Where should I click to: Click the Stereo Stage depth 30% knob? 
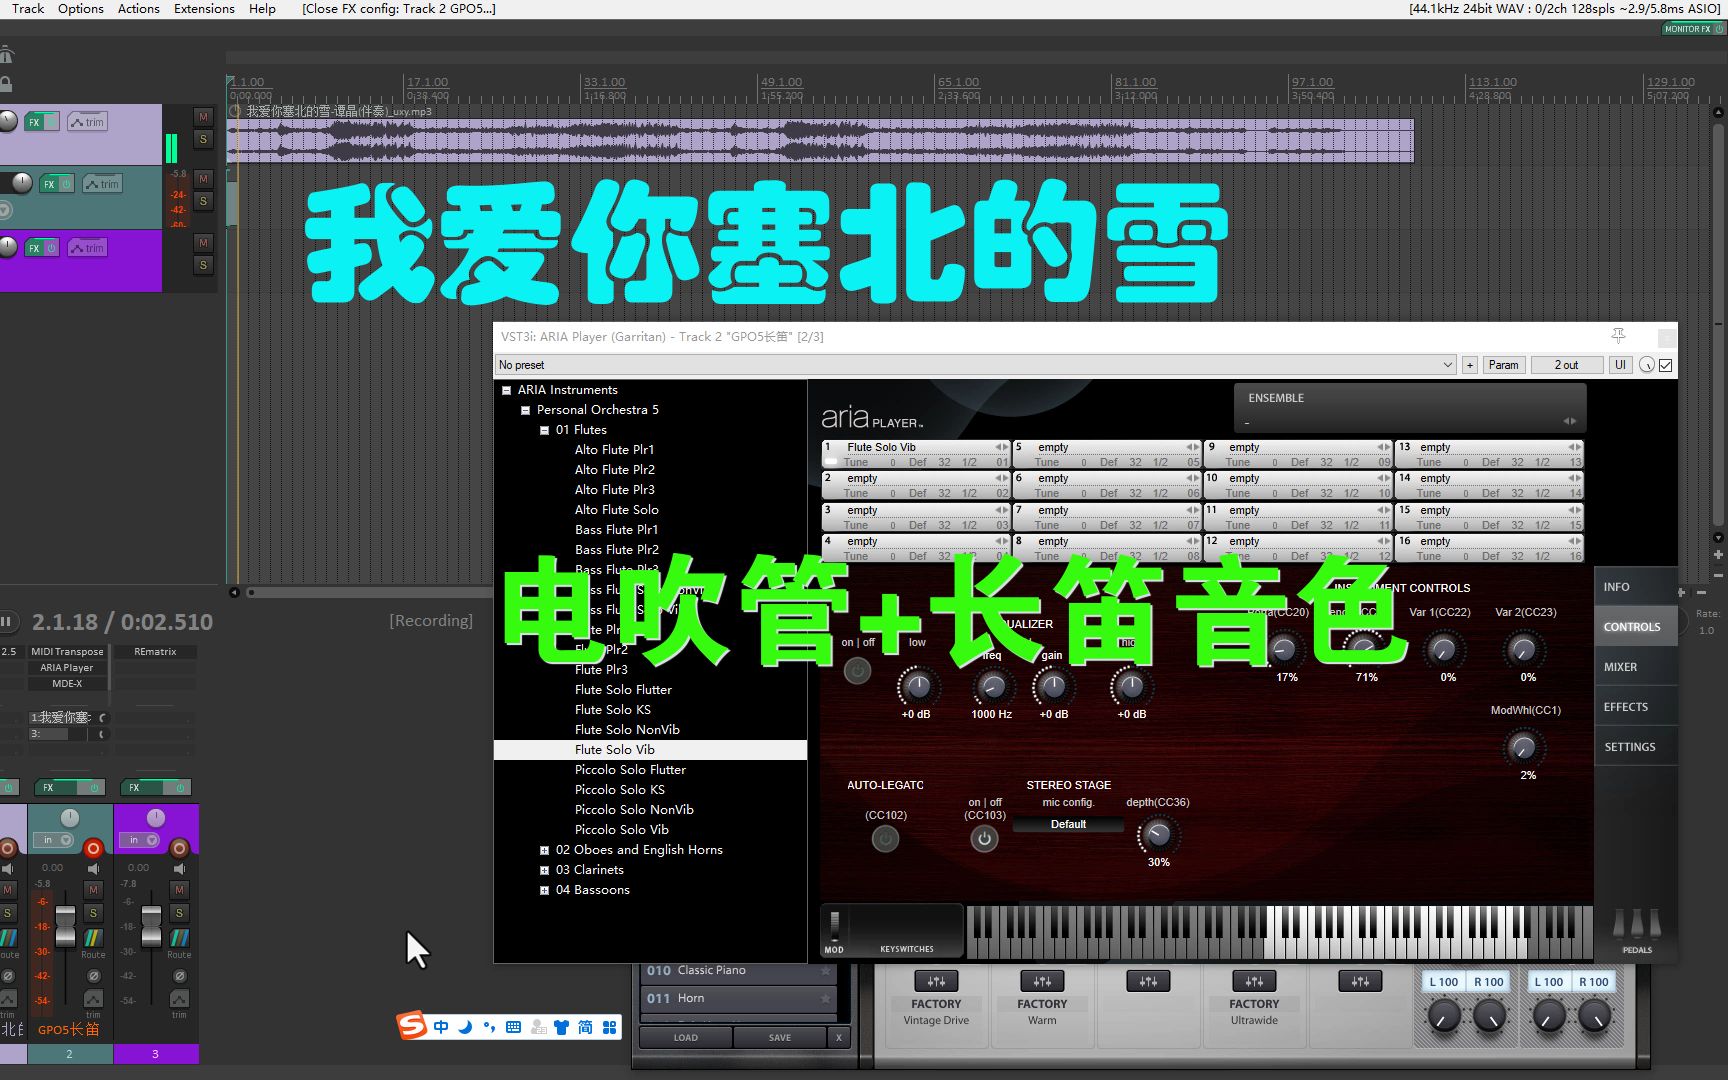1158,834
